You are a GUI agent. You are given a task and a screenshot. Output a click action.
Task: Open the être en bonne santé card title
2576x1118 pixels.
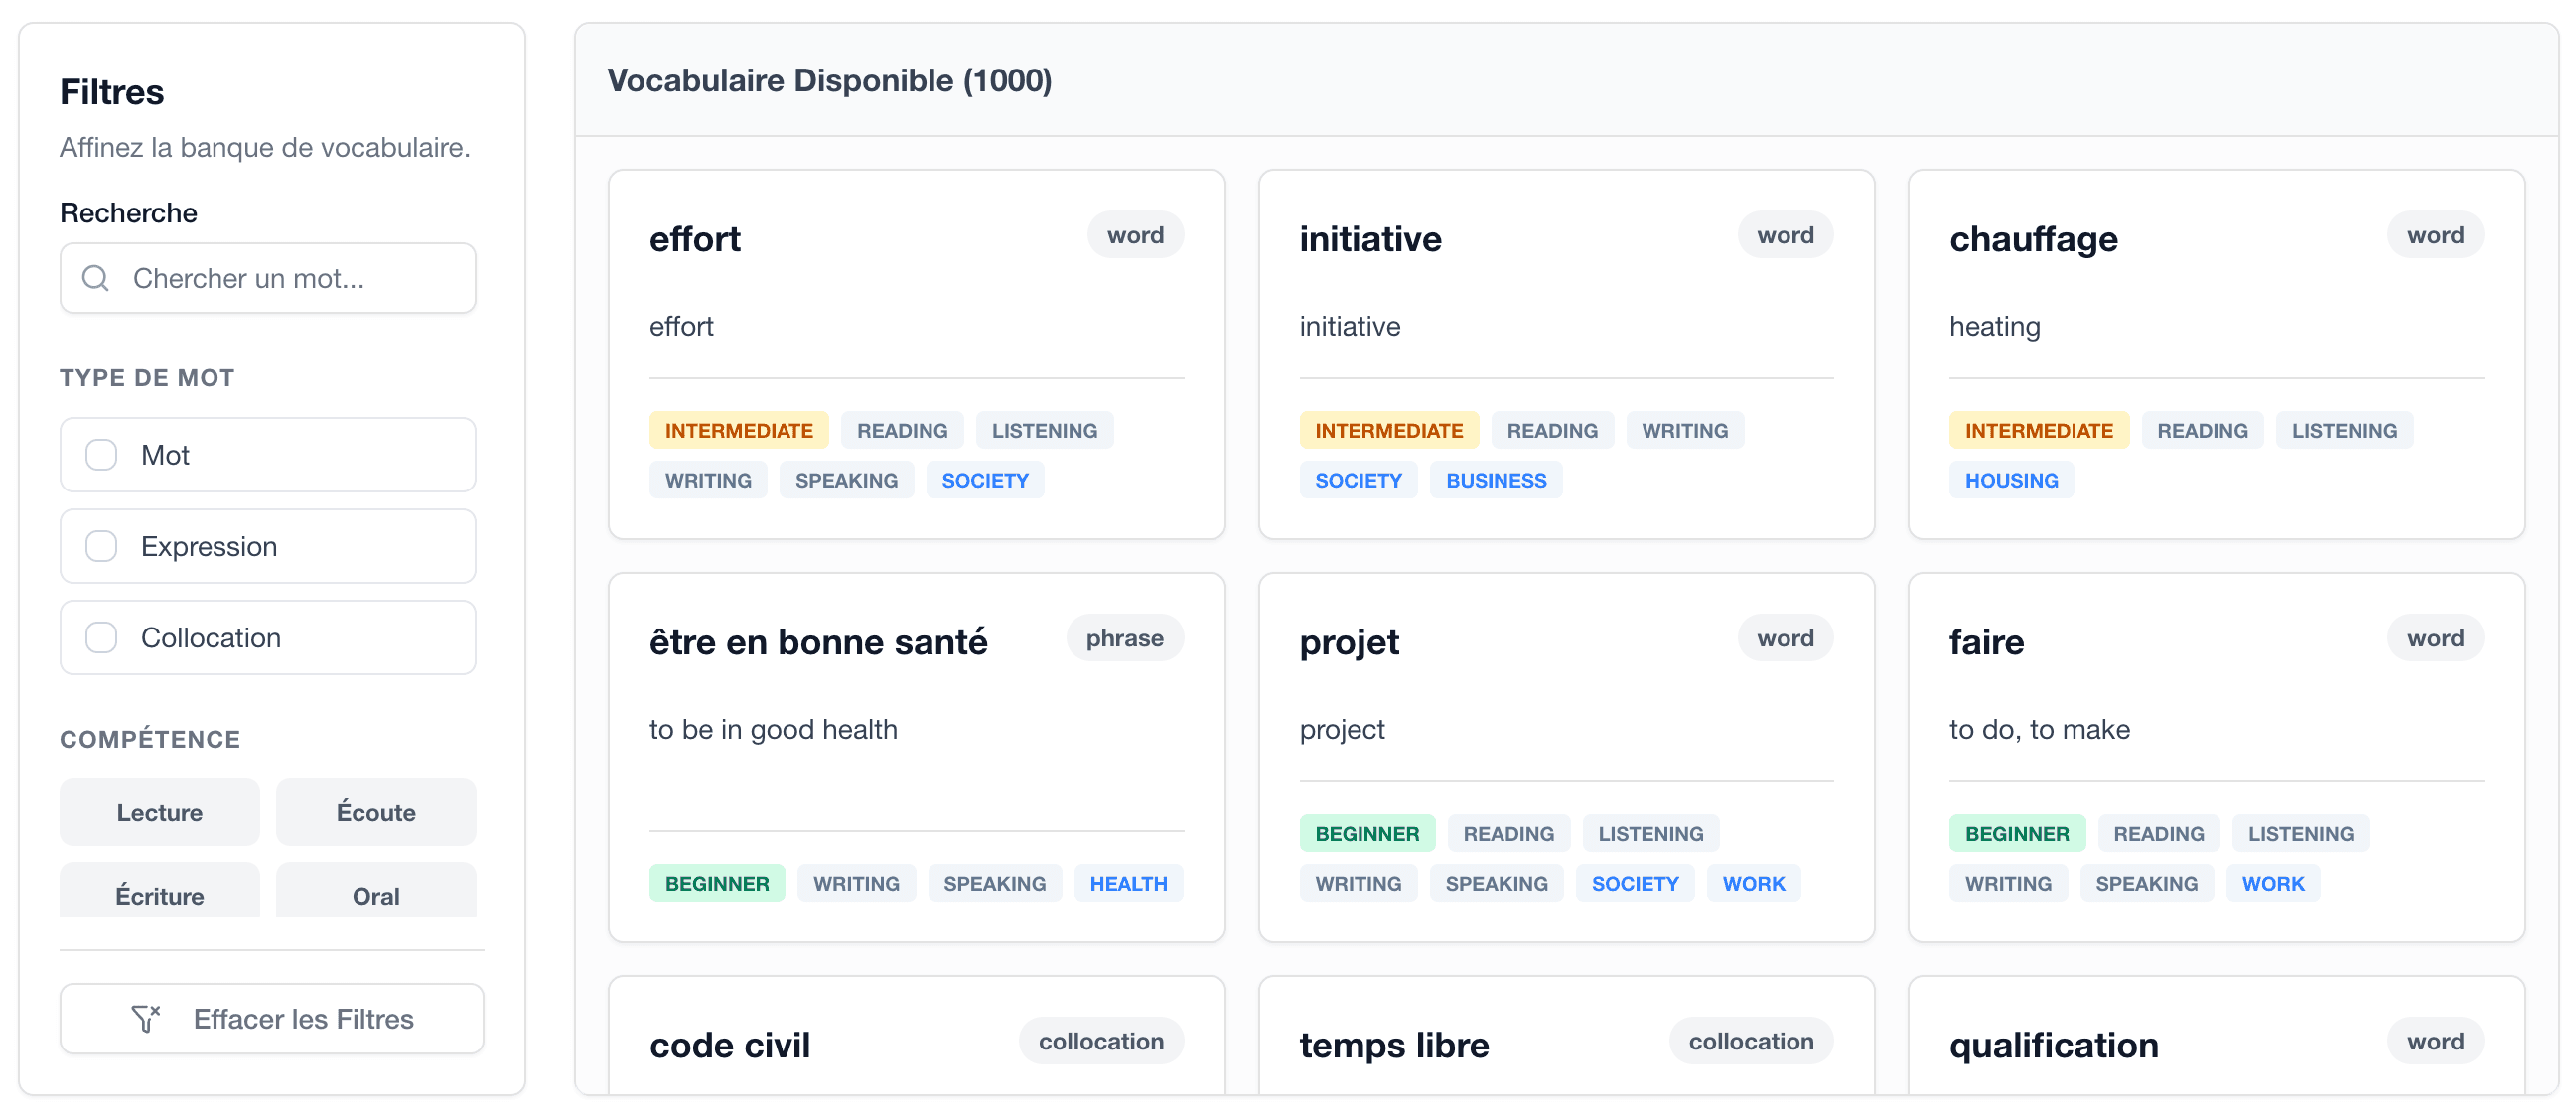point(818,642)
